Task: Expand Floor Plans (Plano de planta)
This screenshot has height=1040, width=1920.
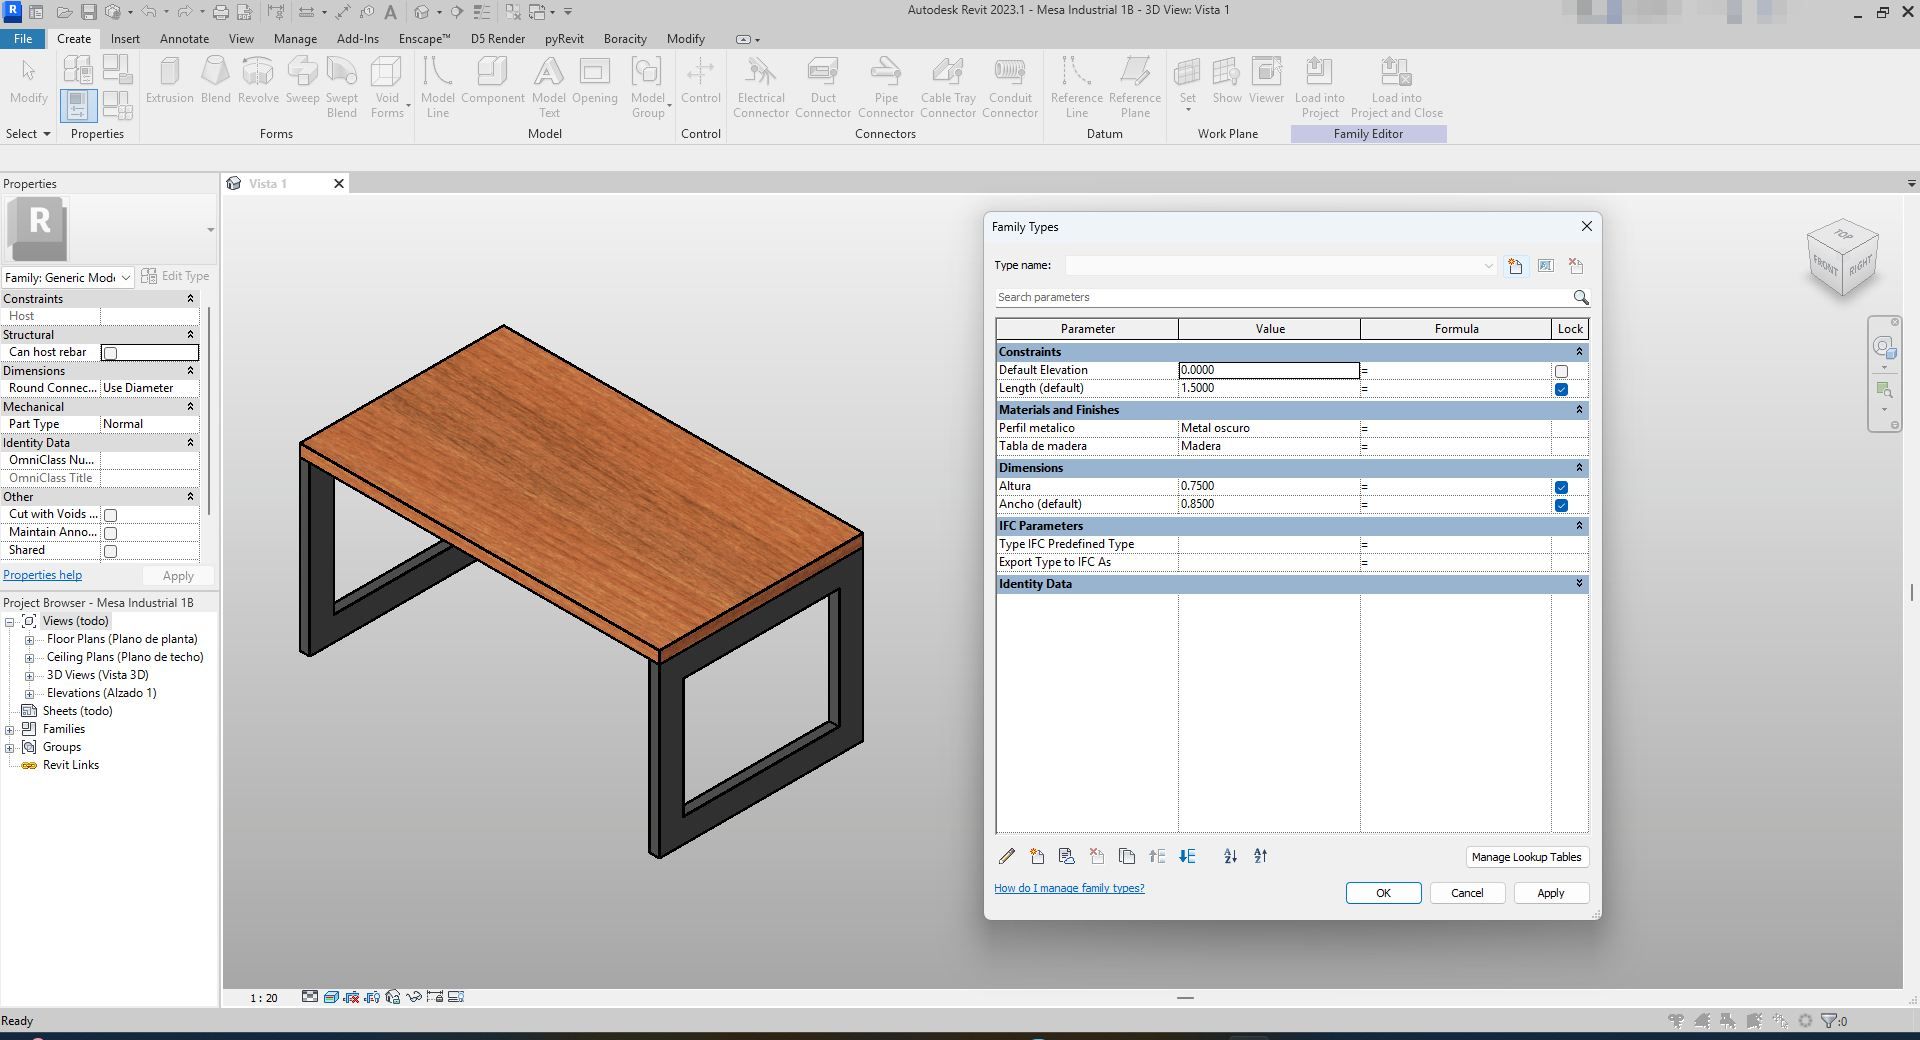Action: click(30, 640)
